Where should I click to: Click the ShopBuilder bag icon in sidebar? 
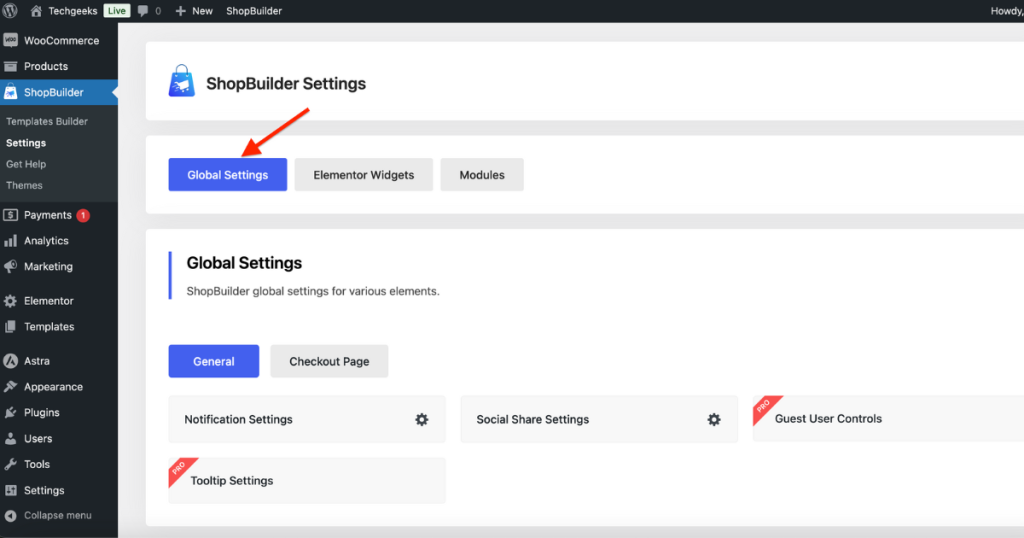pos(10,92)
